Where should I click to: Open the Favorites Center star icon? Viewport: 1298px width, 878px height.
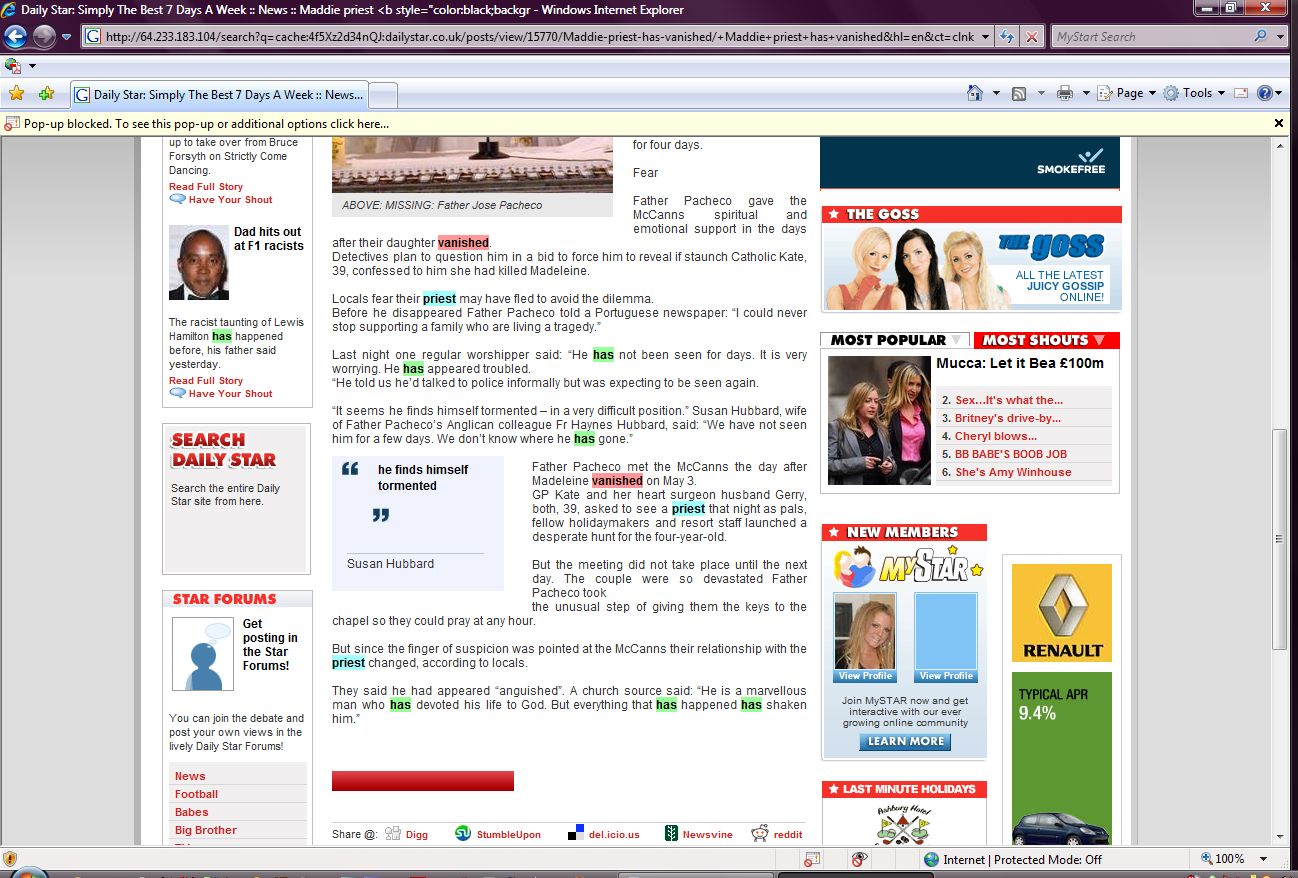click(16, 94)
